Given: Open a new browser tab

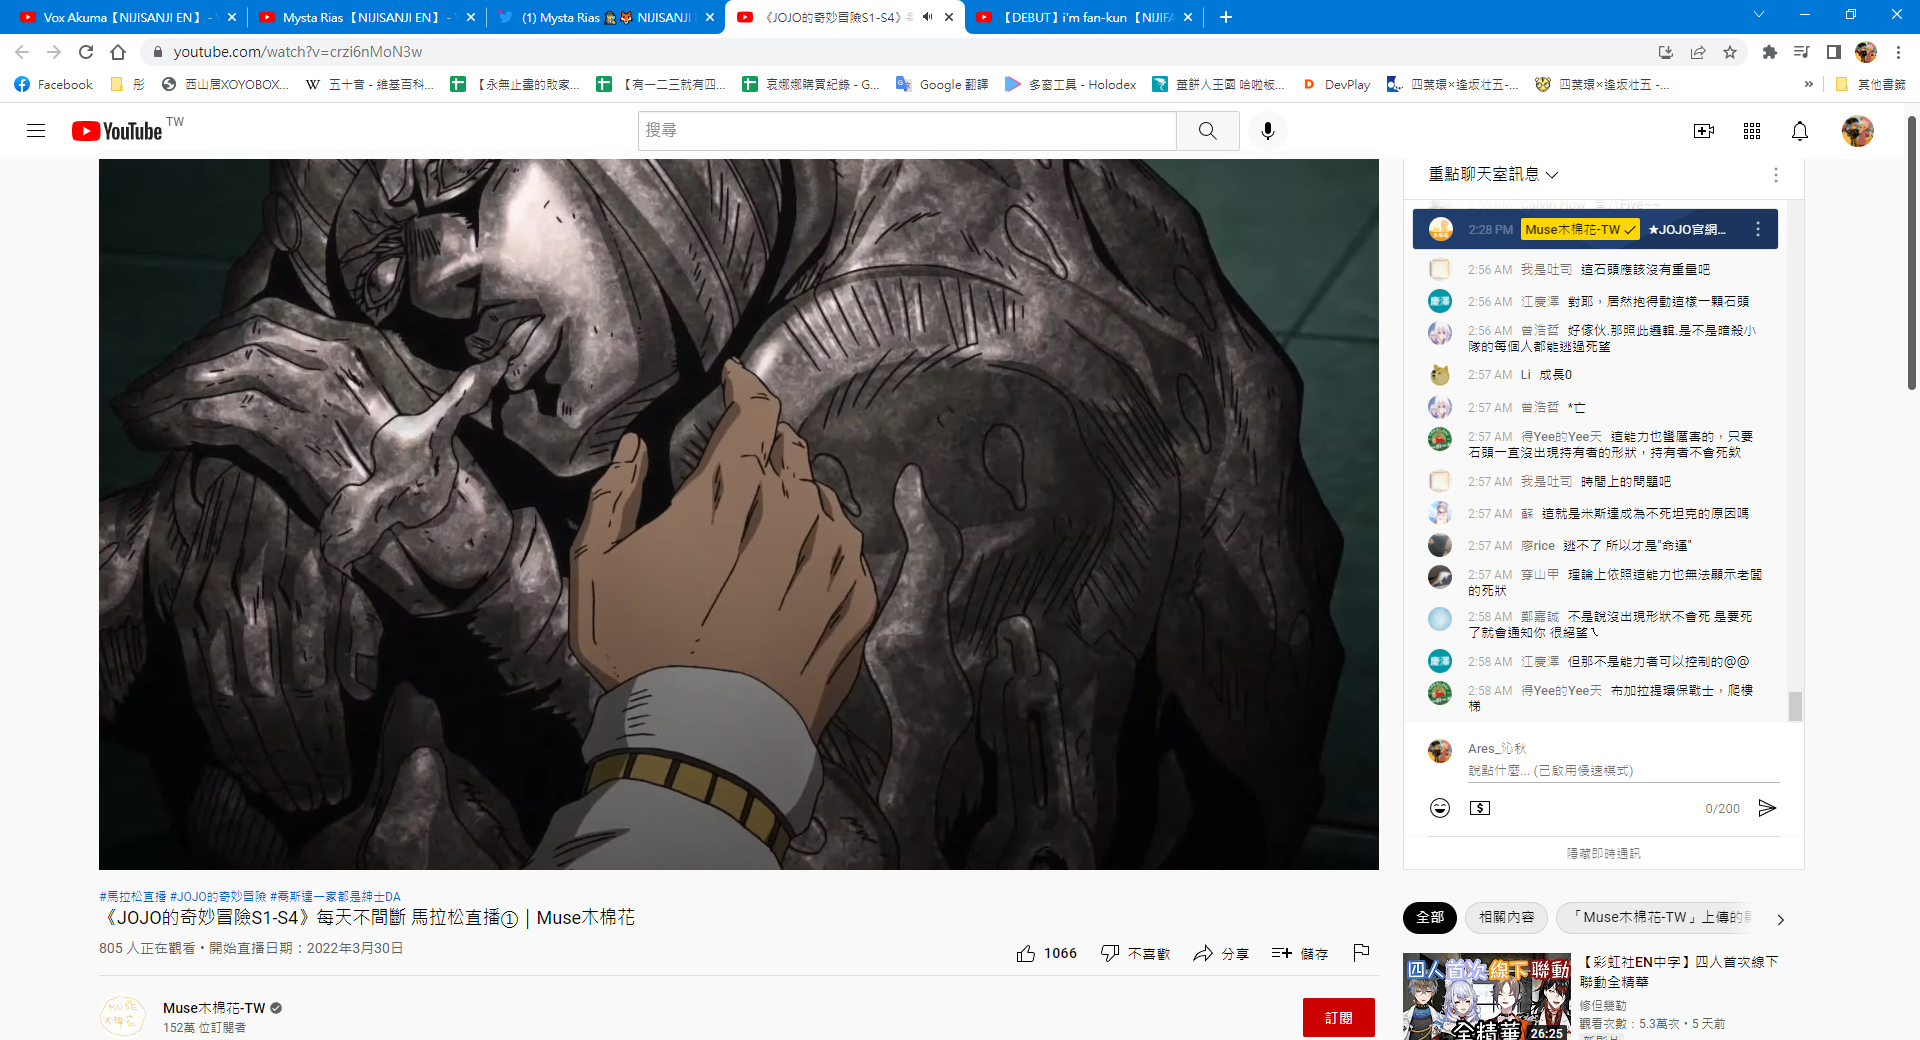Looking at the screenshot, I should click(x=1226, y=17).
